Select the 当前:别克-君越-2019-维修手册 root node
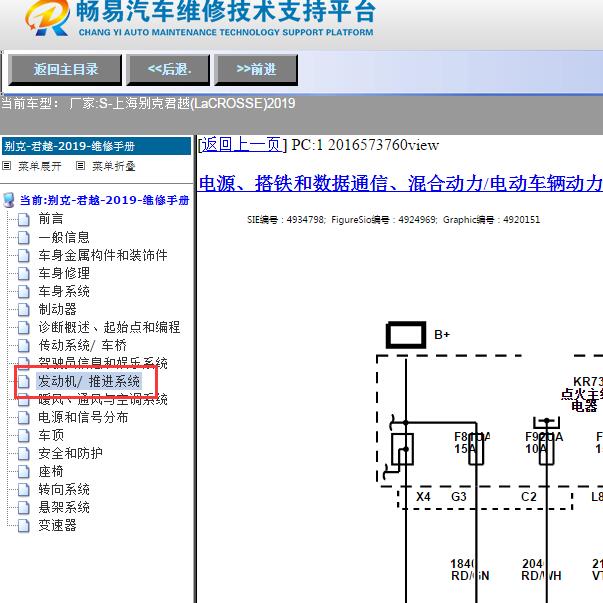 pyautogui.click(x=105, y=200)
